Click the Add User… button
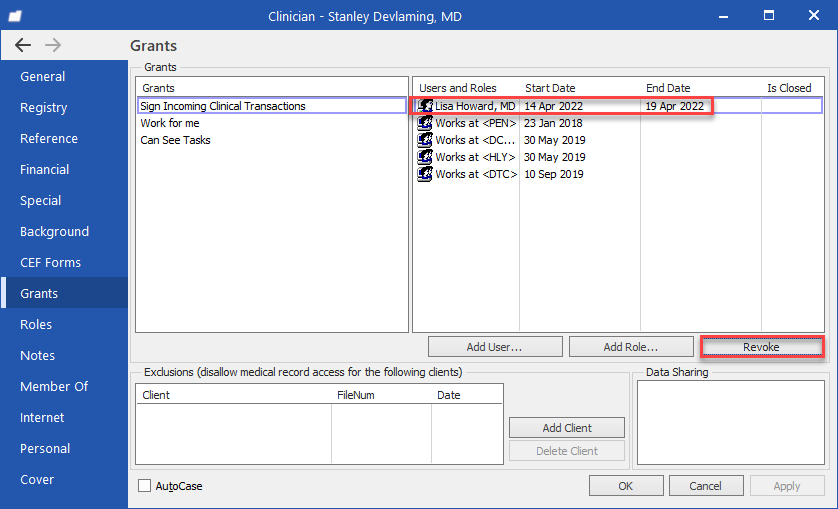This screenshot has width=838, height=509. pyautogui.click(x=495, y=347)
